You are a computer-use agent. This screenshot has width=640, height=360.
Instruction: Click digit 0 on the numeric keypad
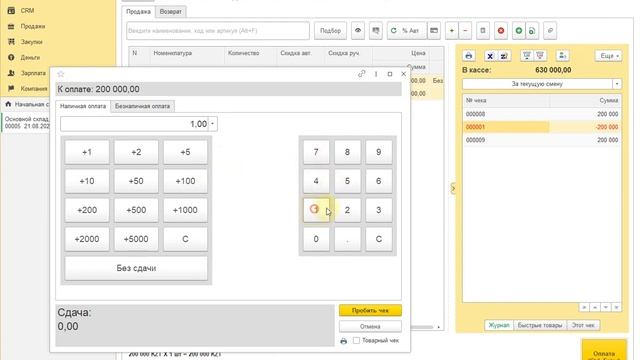(x=316, y=239)
